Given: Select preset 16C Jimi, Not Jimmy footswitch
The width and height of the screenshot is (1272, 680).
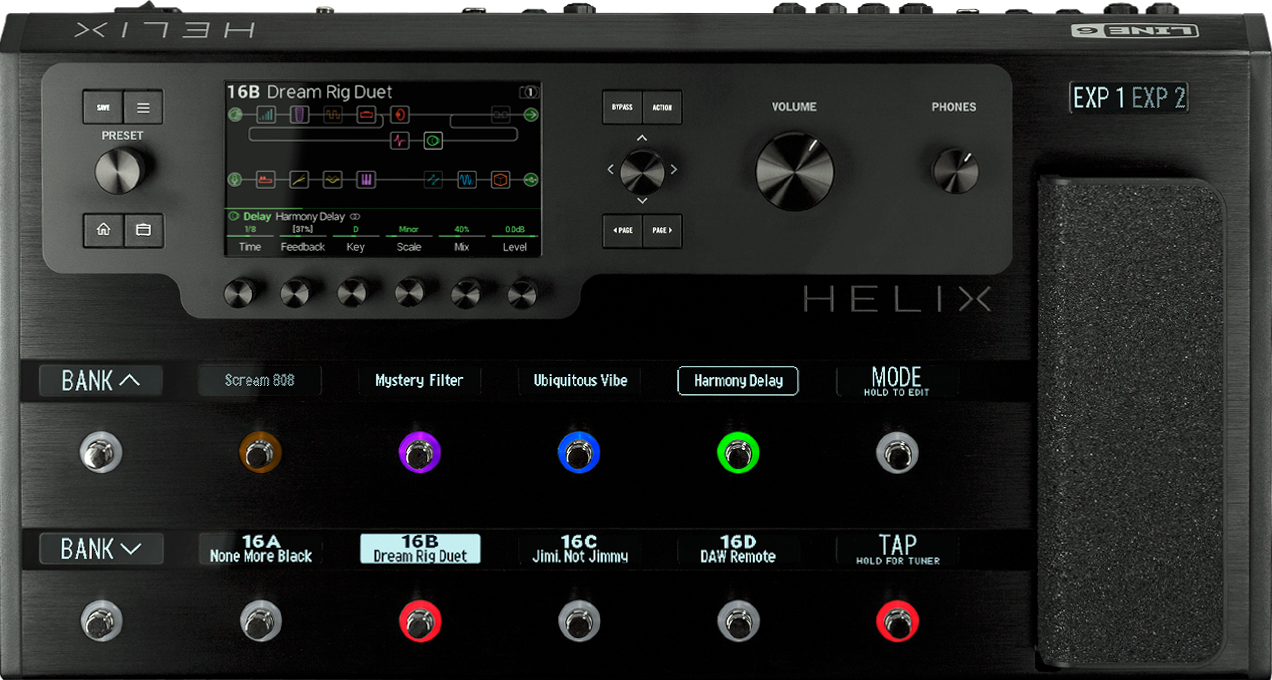Looking at the screenshot, I should (579, 622).
